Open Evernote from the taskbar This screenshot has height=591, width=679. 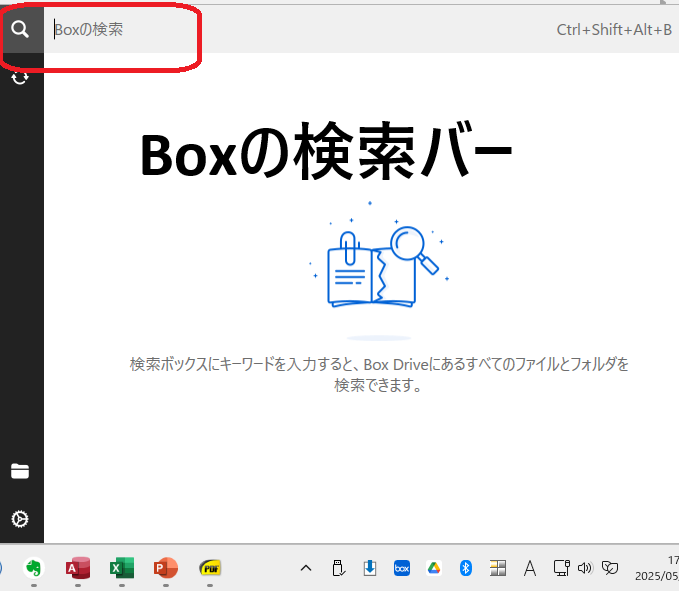point(34,568)
